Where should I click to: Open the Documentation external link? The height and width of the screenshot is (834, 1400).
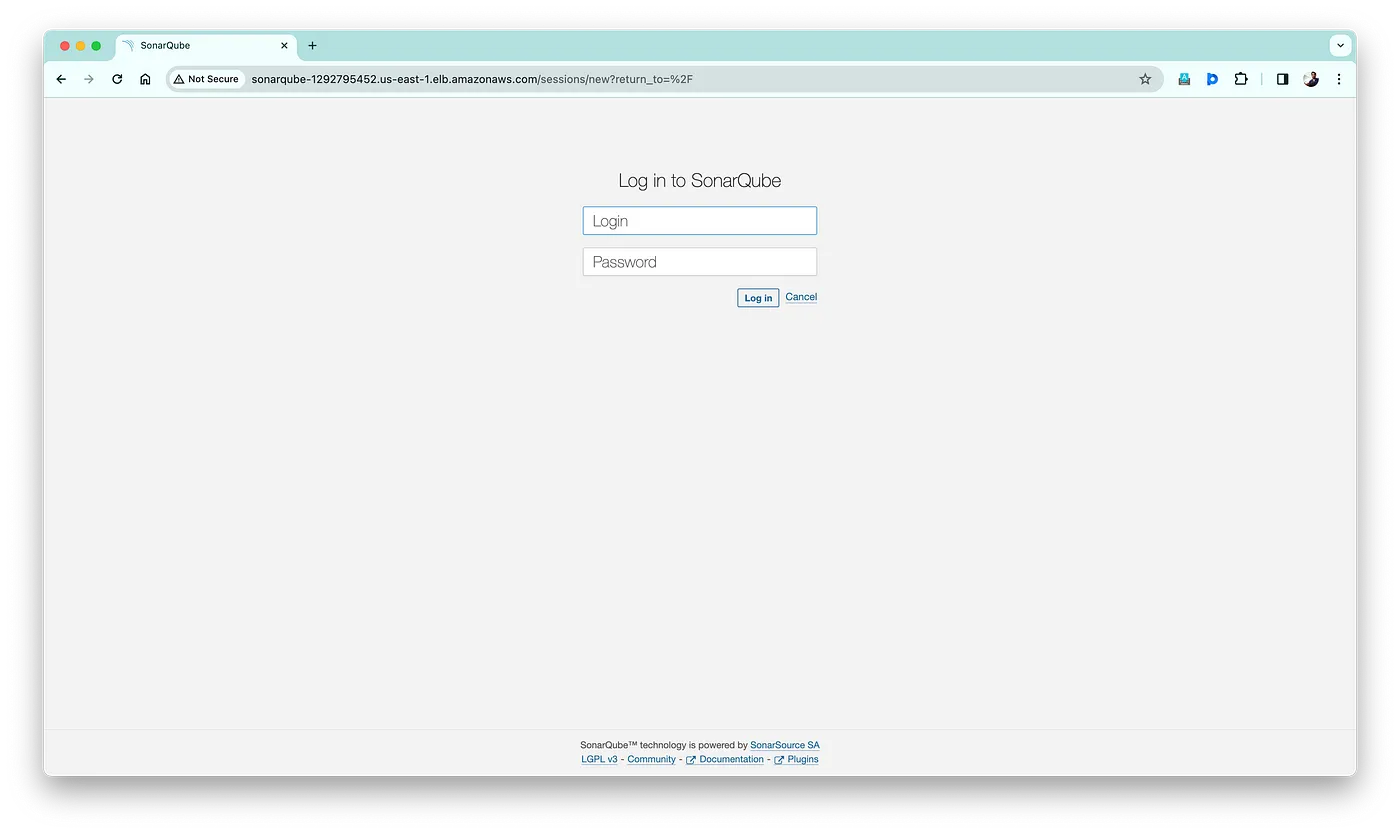tap(731, 759)
